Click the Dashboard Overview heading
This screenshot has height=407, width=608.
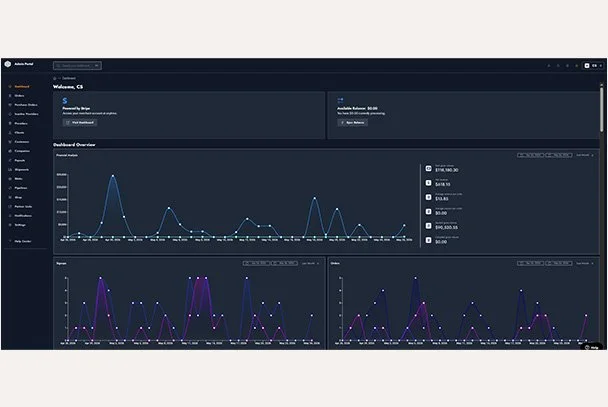[x=74, y=145]
